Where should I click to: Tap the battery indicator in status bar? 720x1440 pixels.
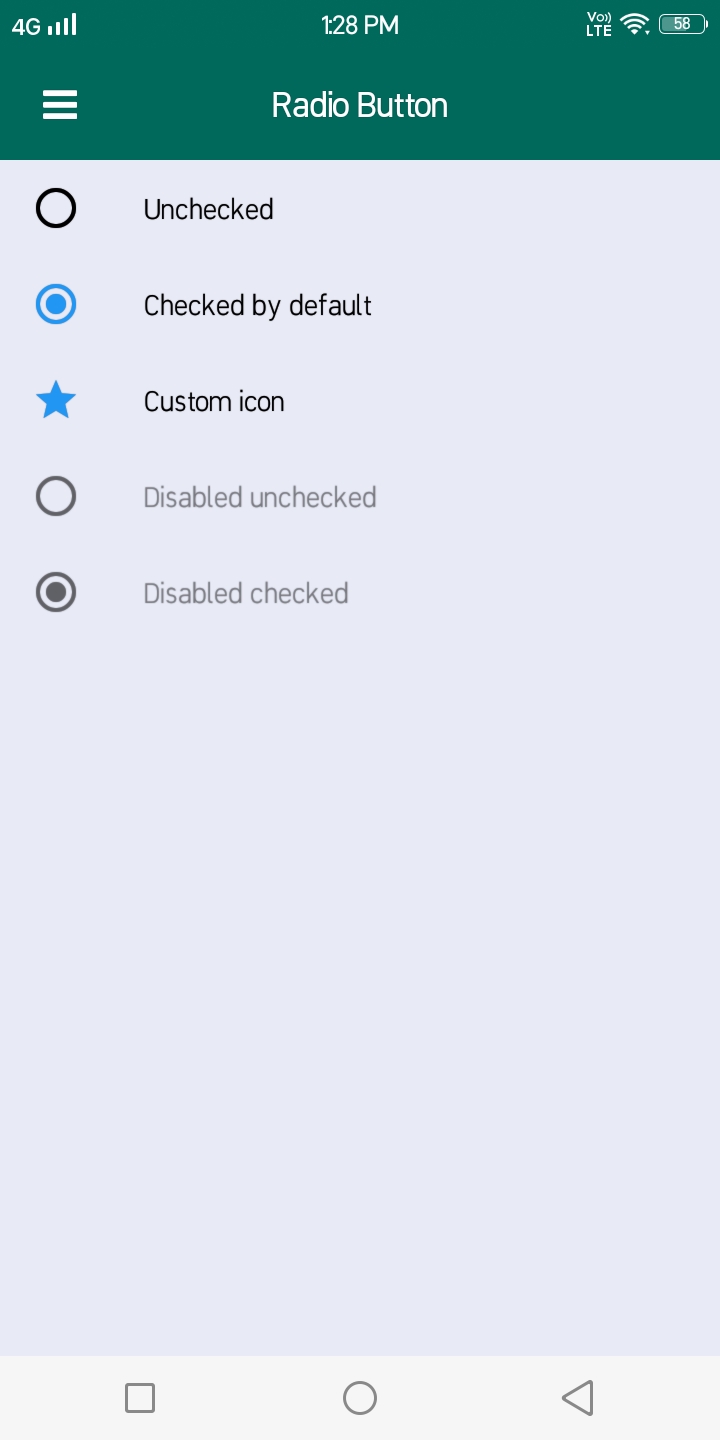[682, 24]
